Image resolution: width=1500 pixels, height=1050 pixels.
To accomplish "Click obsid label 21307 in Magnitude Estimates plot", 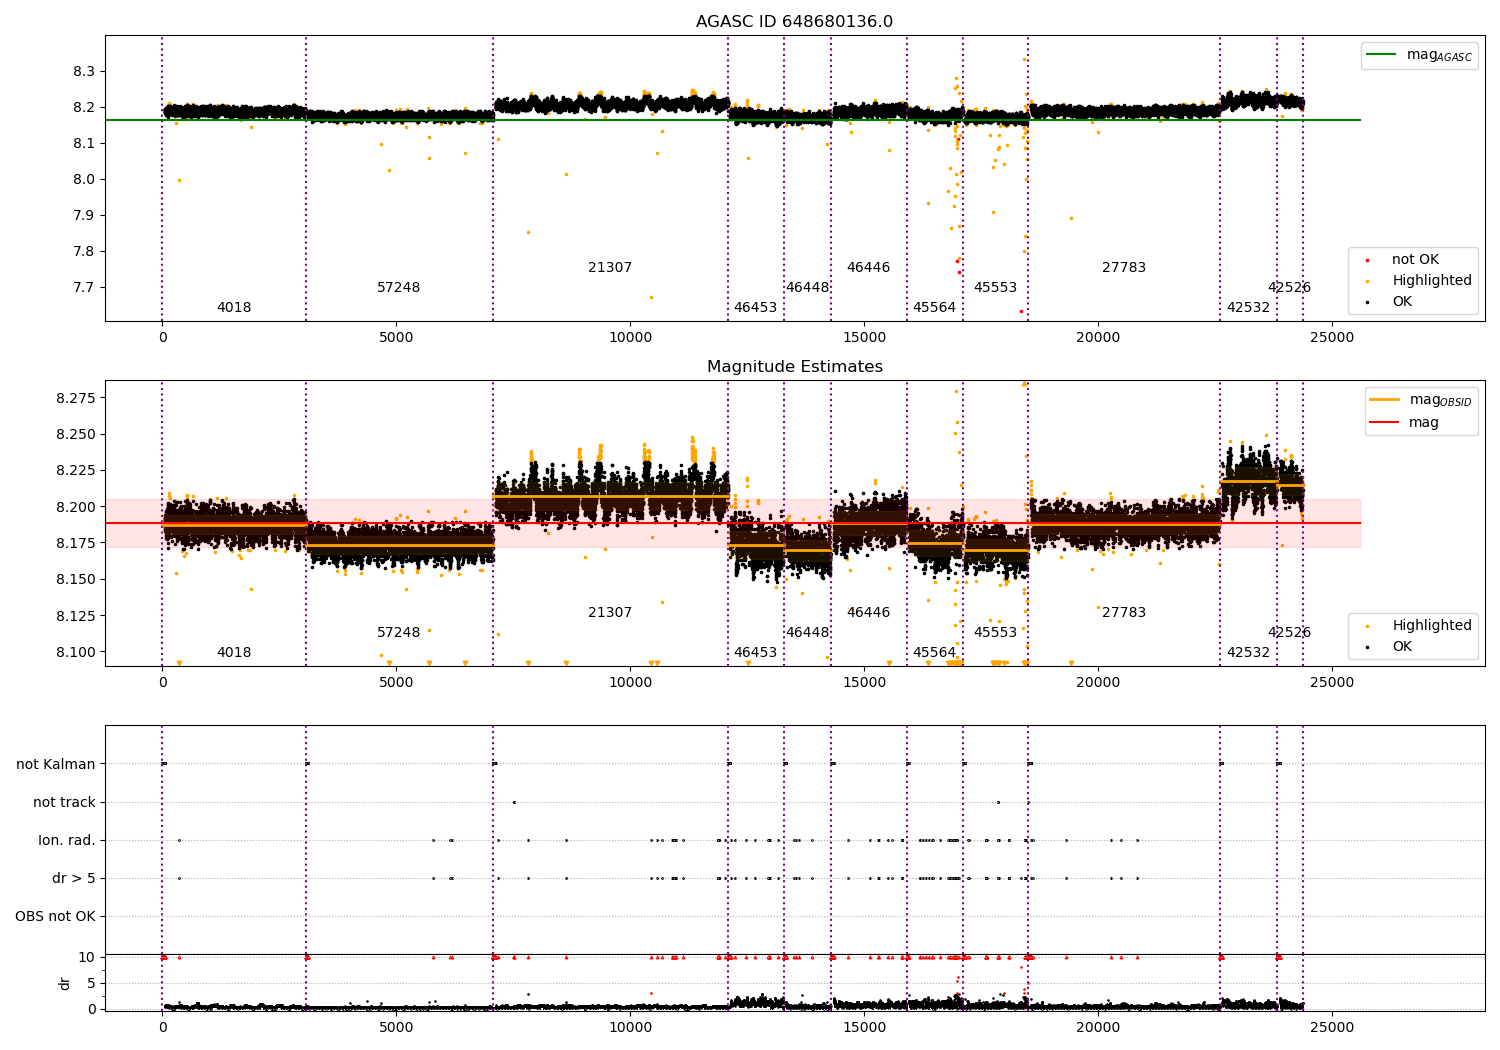I will pos(610,613).
